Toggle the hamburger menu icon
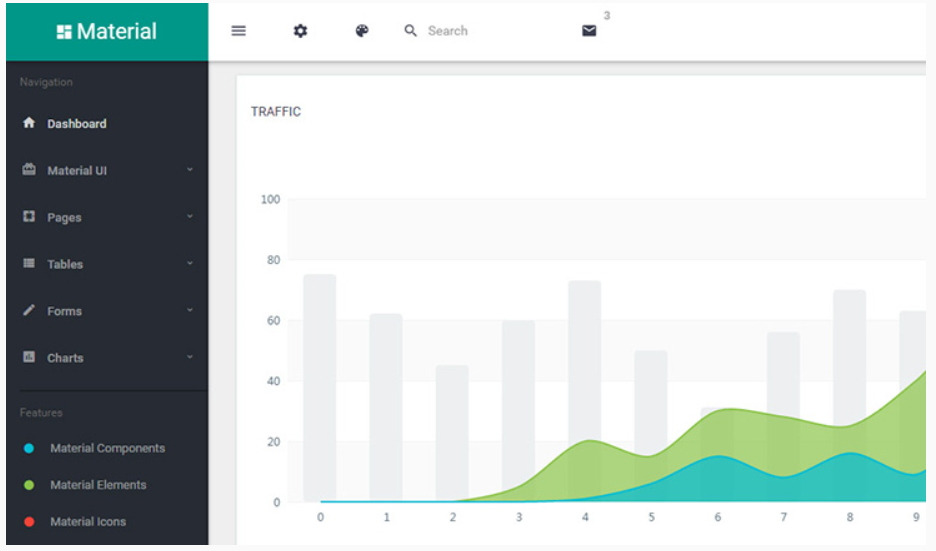The height and width of the screenshot is (551, 936). [239, 30]
